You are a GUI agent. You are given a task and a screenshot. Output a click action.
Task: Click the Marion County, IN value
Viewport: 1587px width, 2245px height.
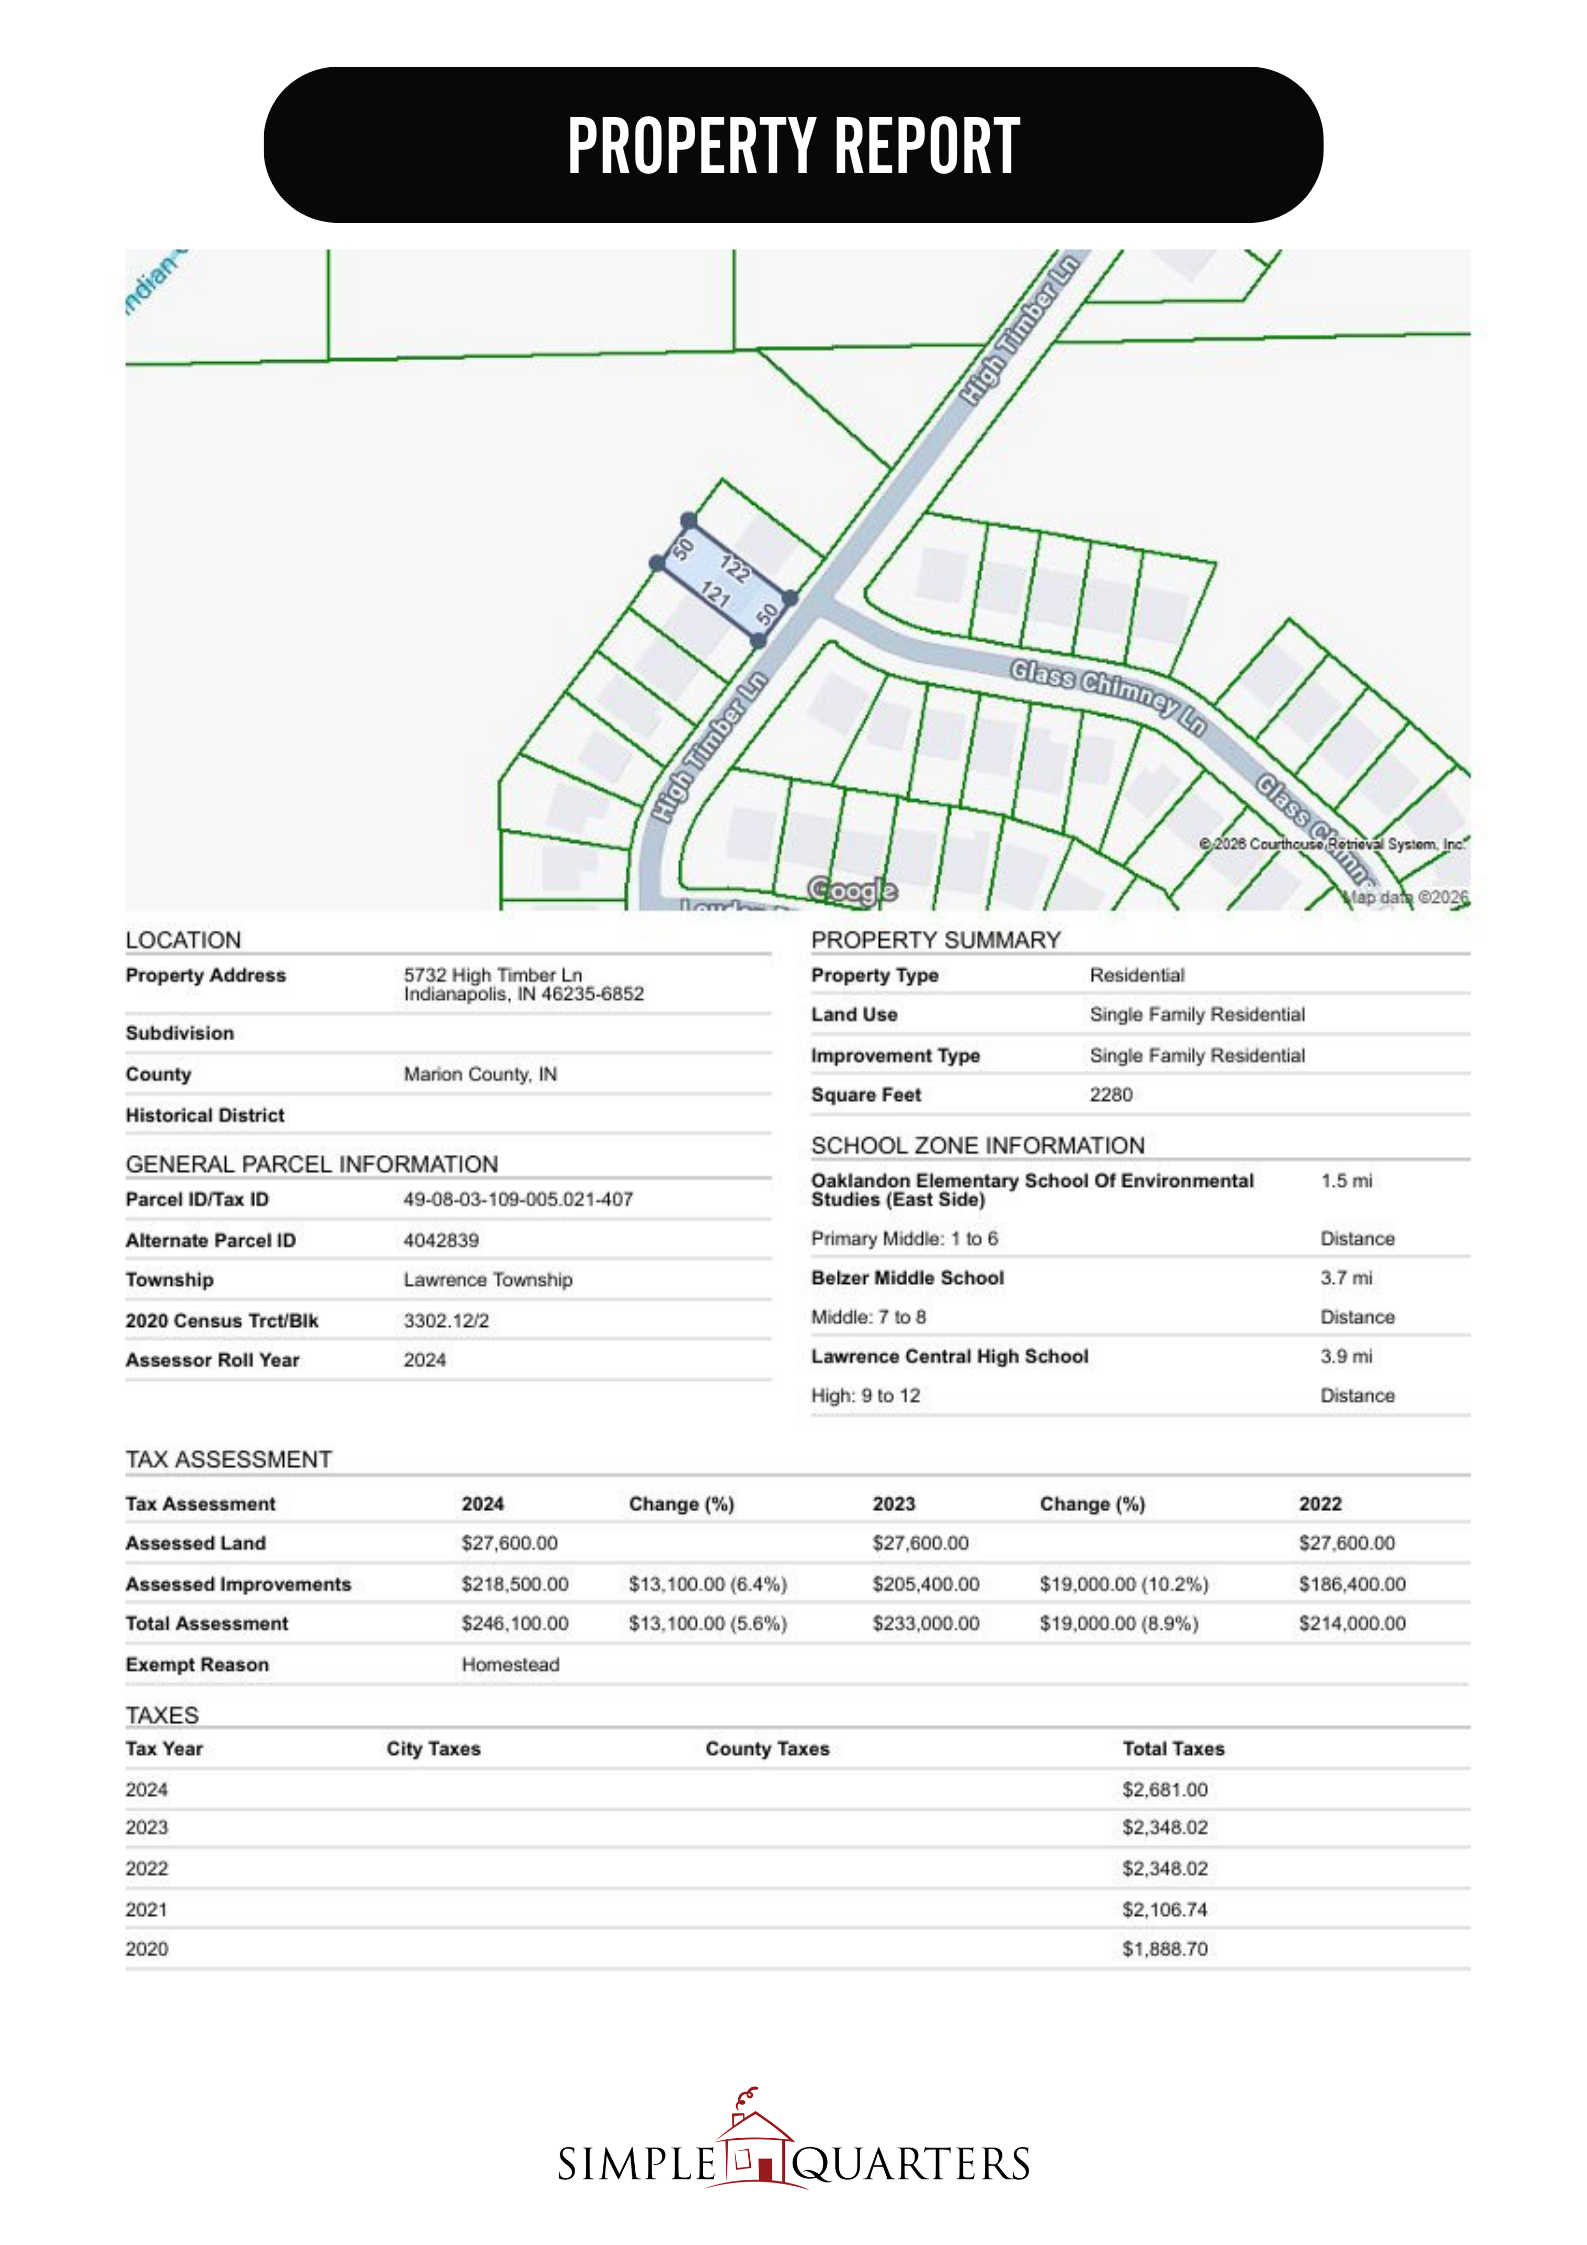coord(480,1074)
